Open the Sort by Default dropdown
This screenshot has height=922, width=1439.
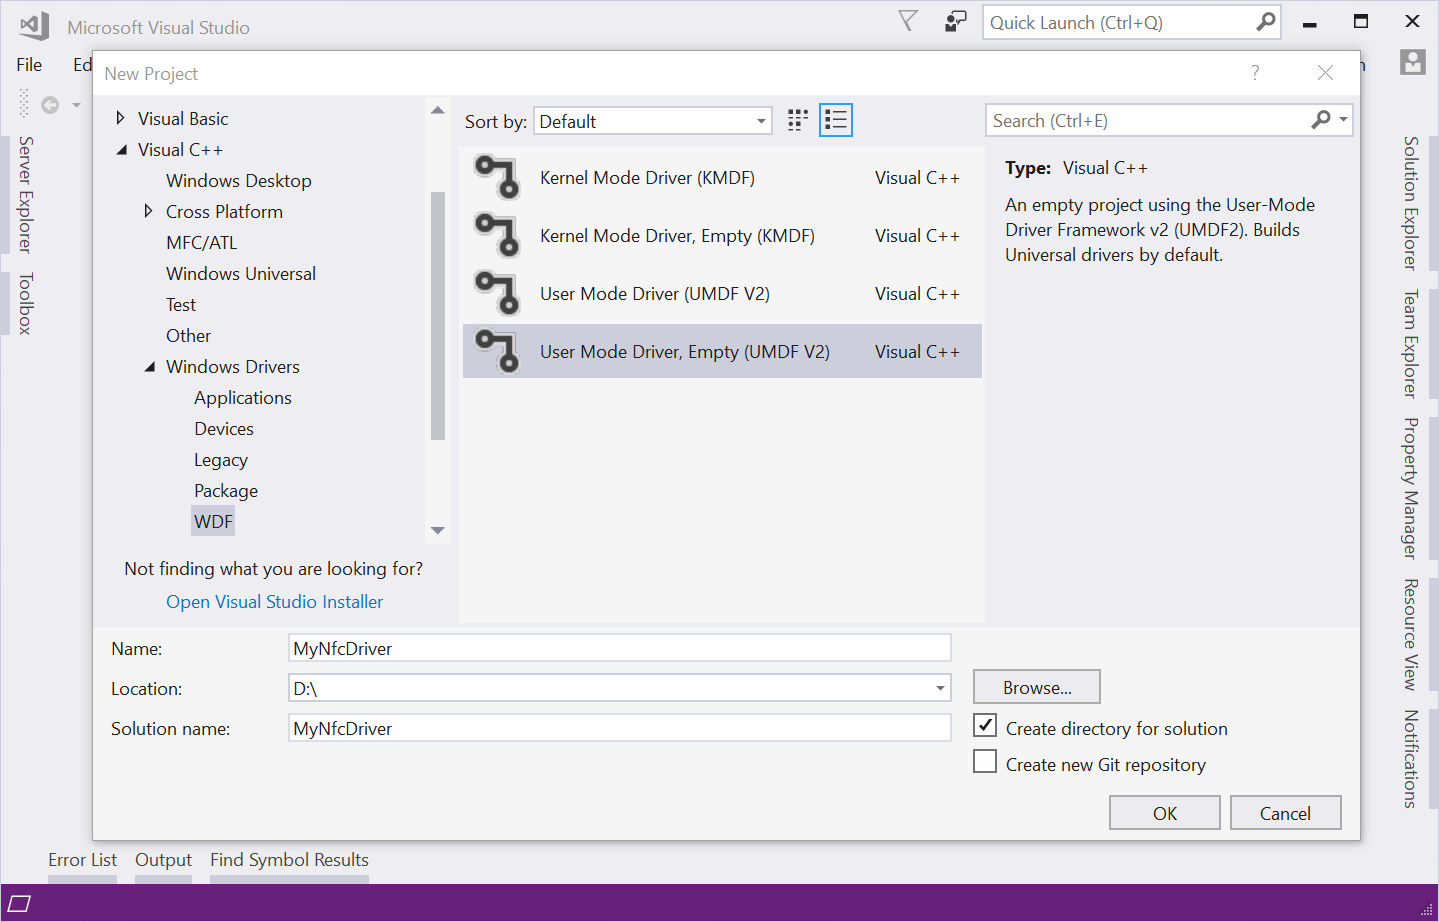pyautogui.click(x=653, y=121)
